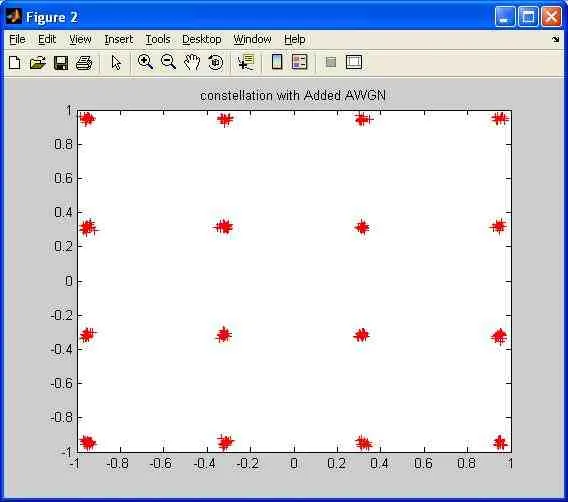Enable the Data Cursor tool
The image size is (568, 502).
(246, 62)
